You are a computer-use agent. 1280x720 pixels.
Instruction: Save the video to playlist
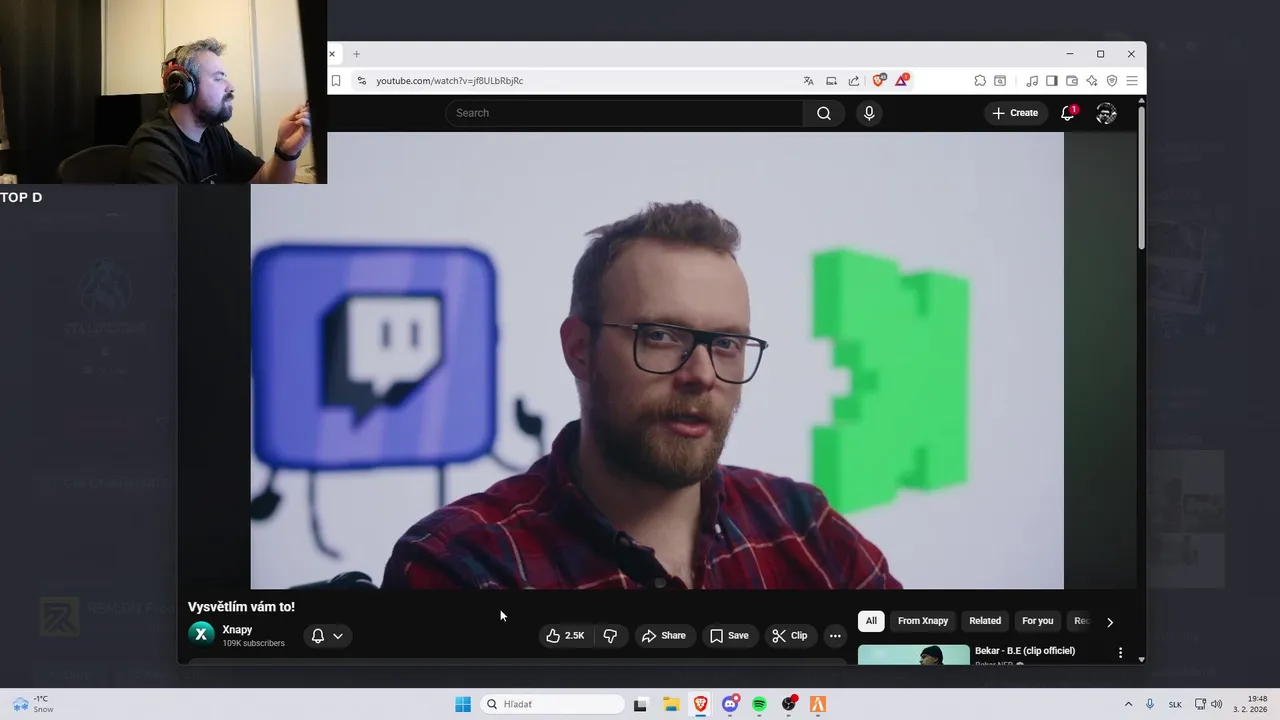tap(729, 635)
